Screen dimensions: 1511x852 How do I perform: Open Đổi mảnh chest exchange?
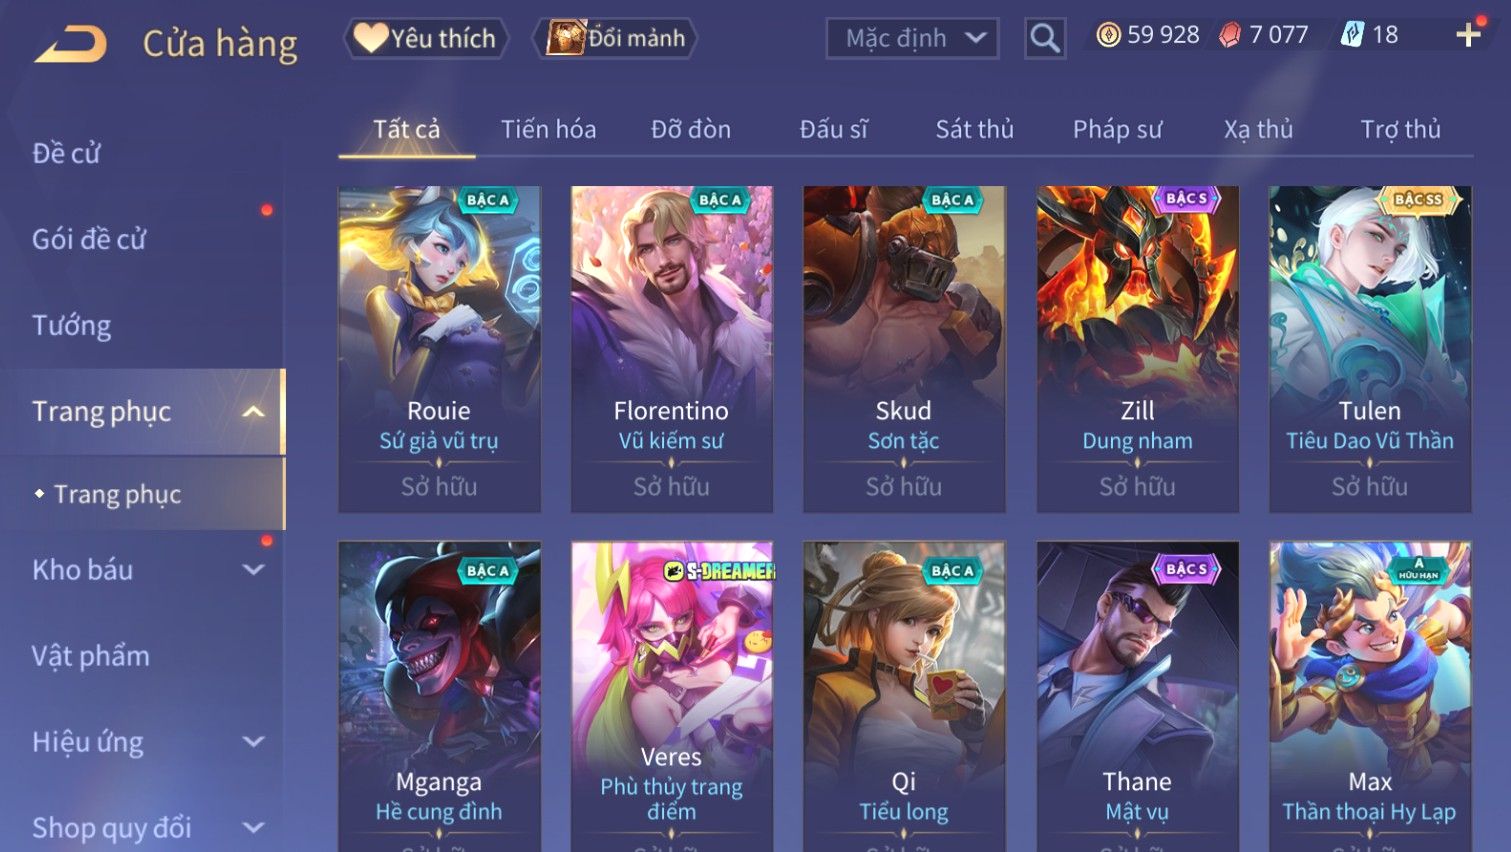pos(615,38)
